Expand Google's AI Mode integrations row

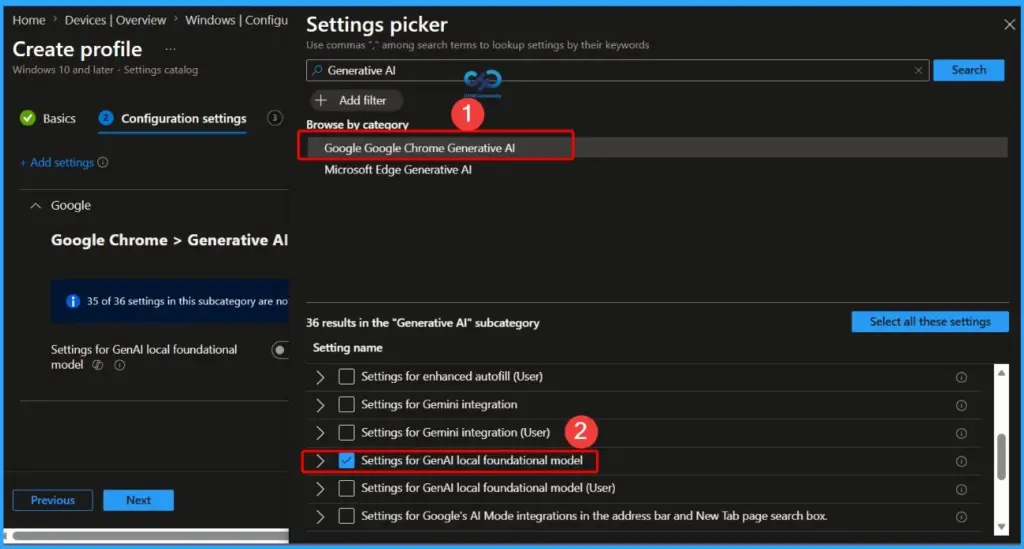[320, 517]
